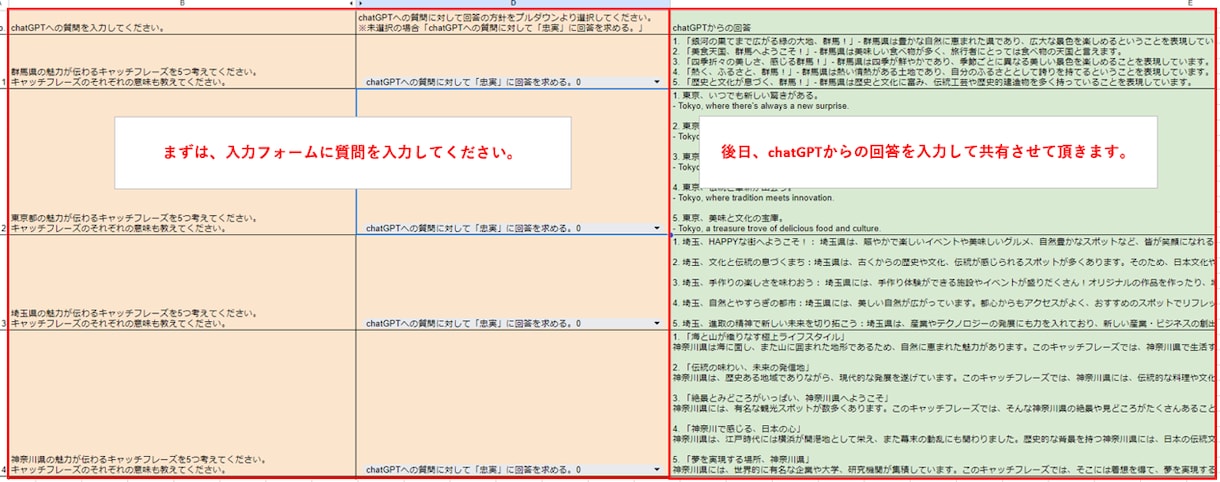
Task: Select the question cell about 群馬県の魅力
Action: [x=181, y=62]
